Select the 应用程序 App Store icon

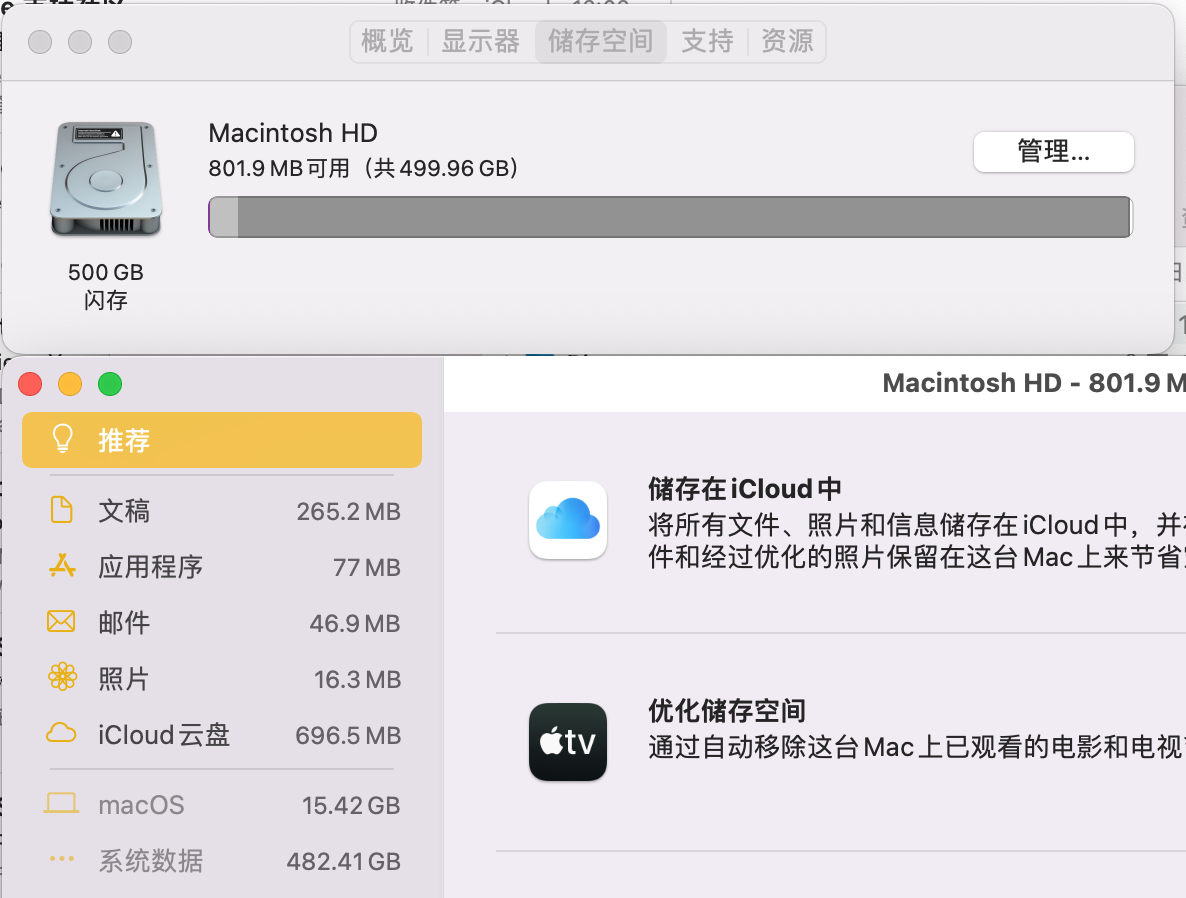pyautogui.click(x=62, y=567)
